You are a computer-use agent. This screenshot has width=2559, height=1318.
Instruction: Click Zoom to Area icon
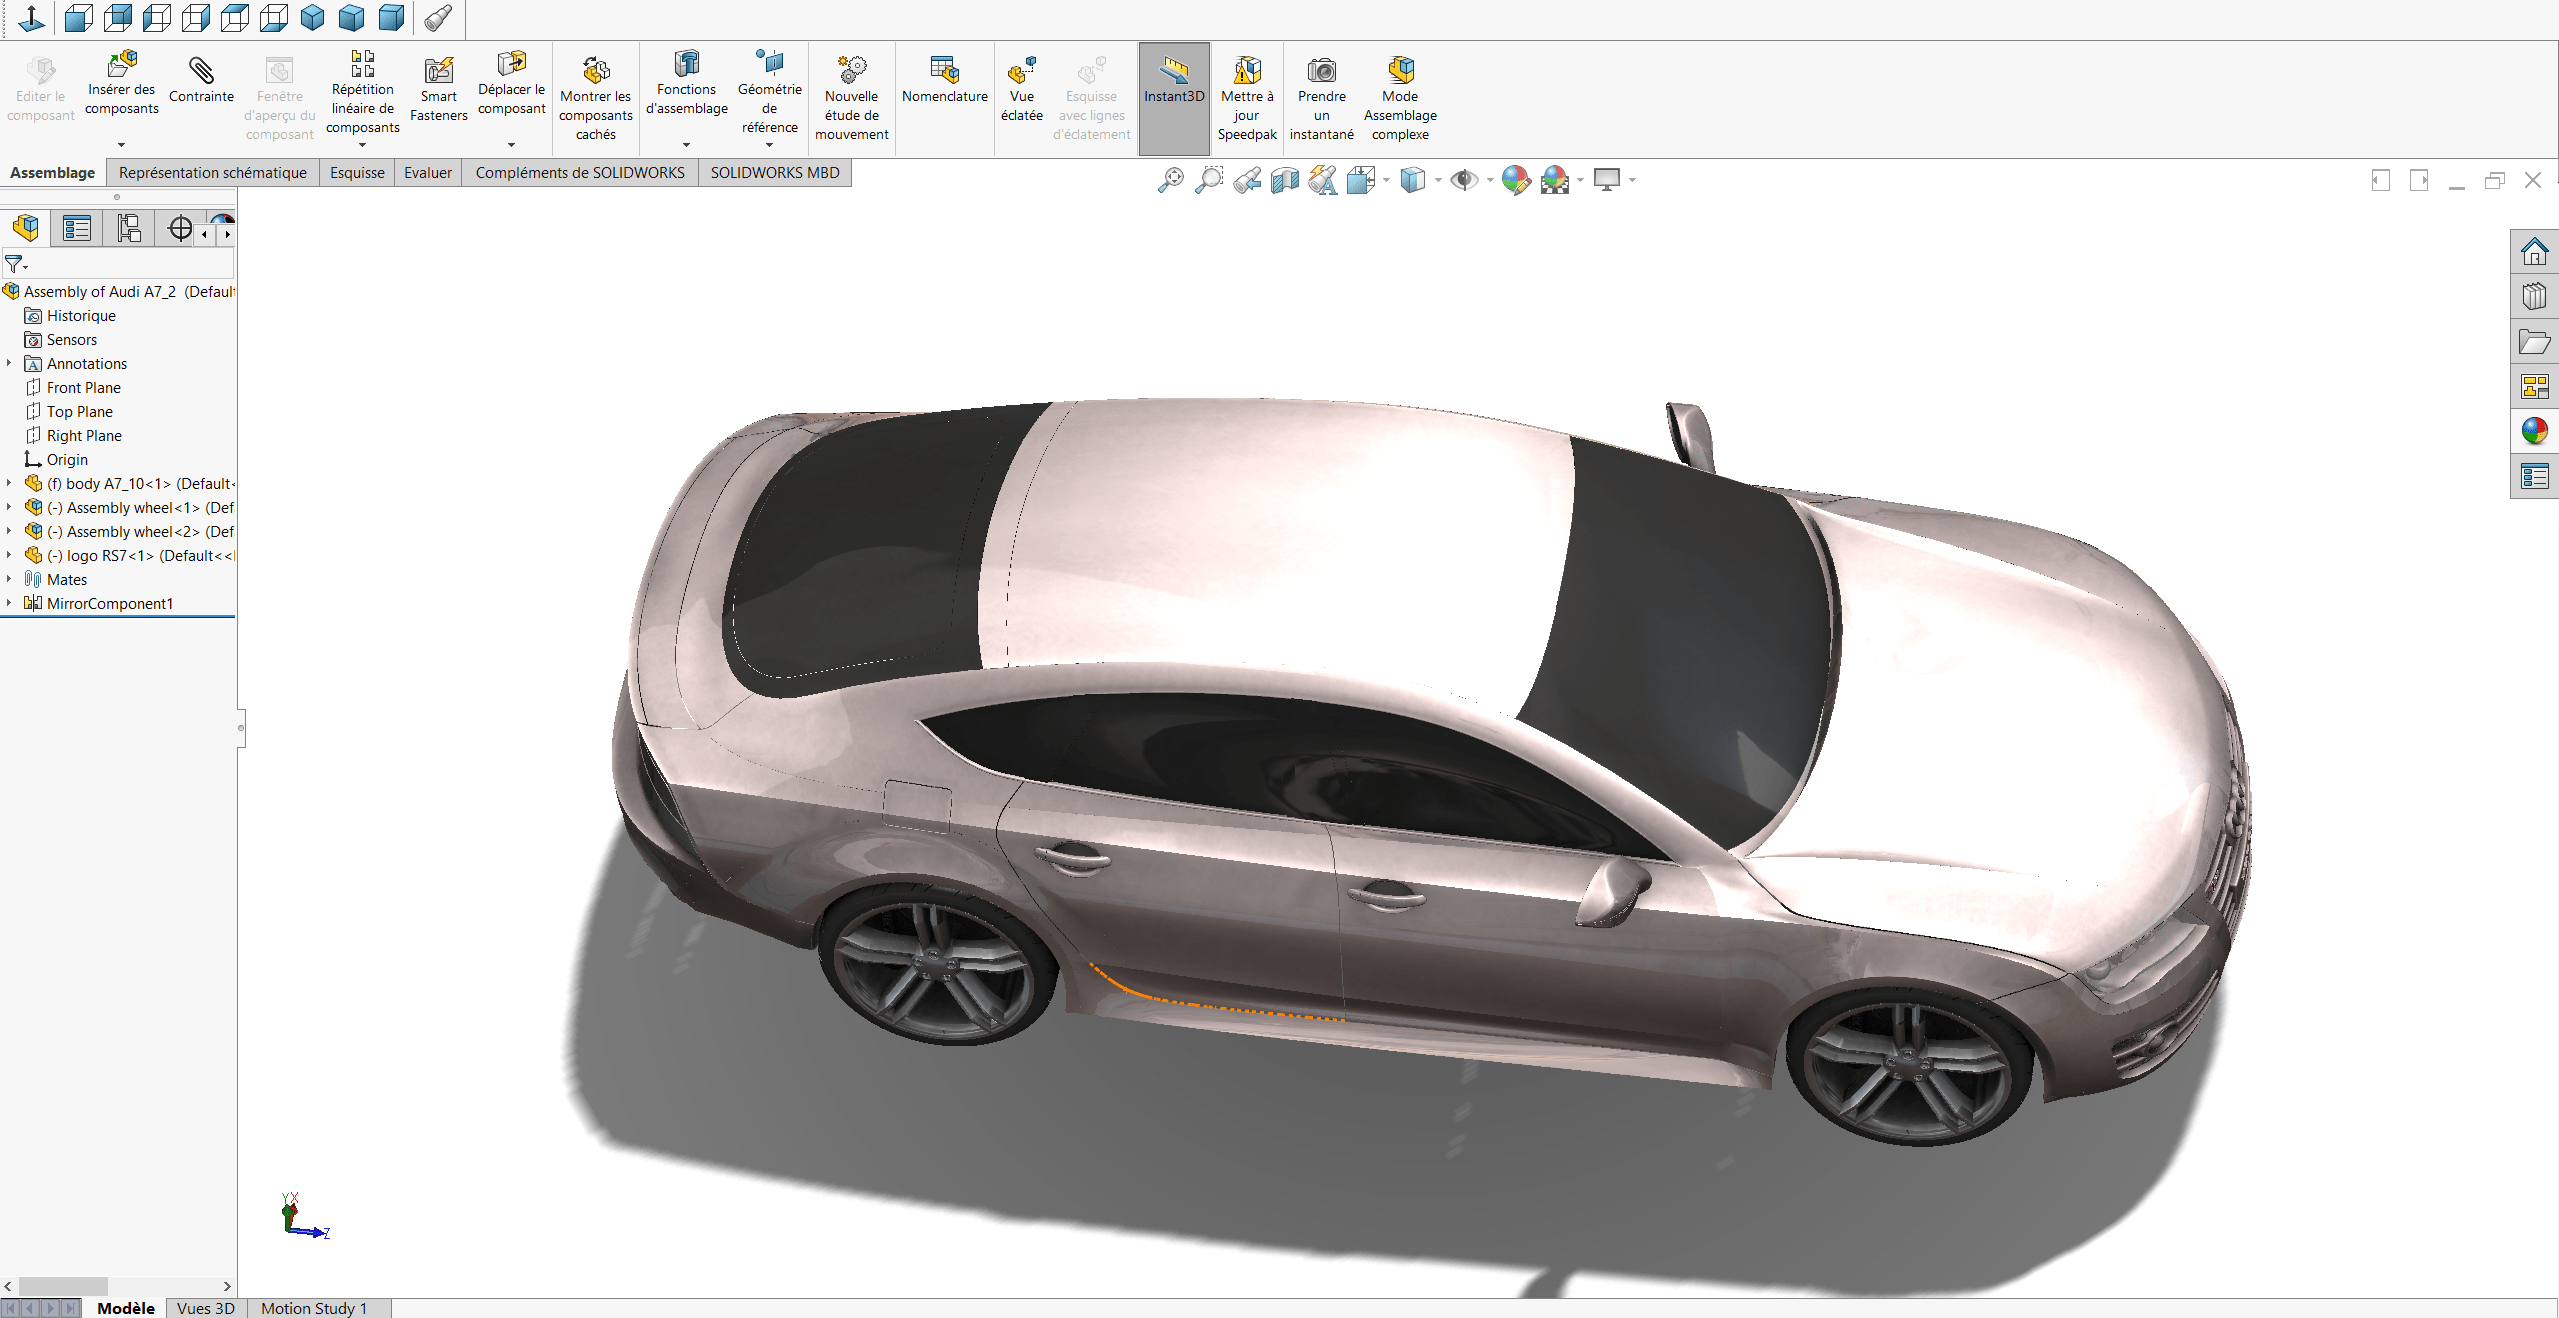coord(1208,180)
